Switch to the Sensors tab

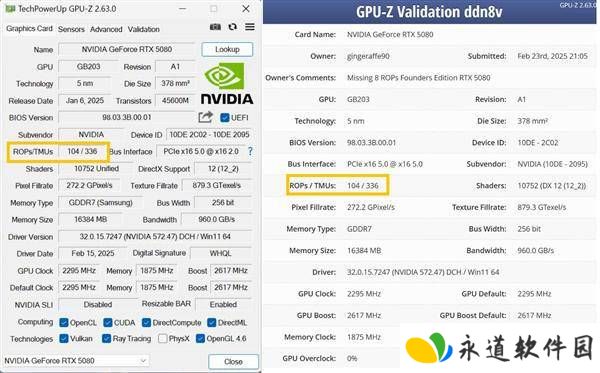click(71, 29)
